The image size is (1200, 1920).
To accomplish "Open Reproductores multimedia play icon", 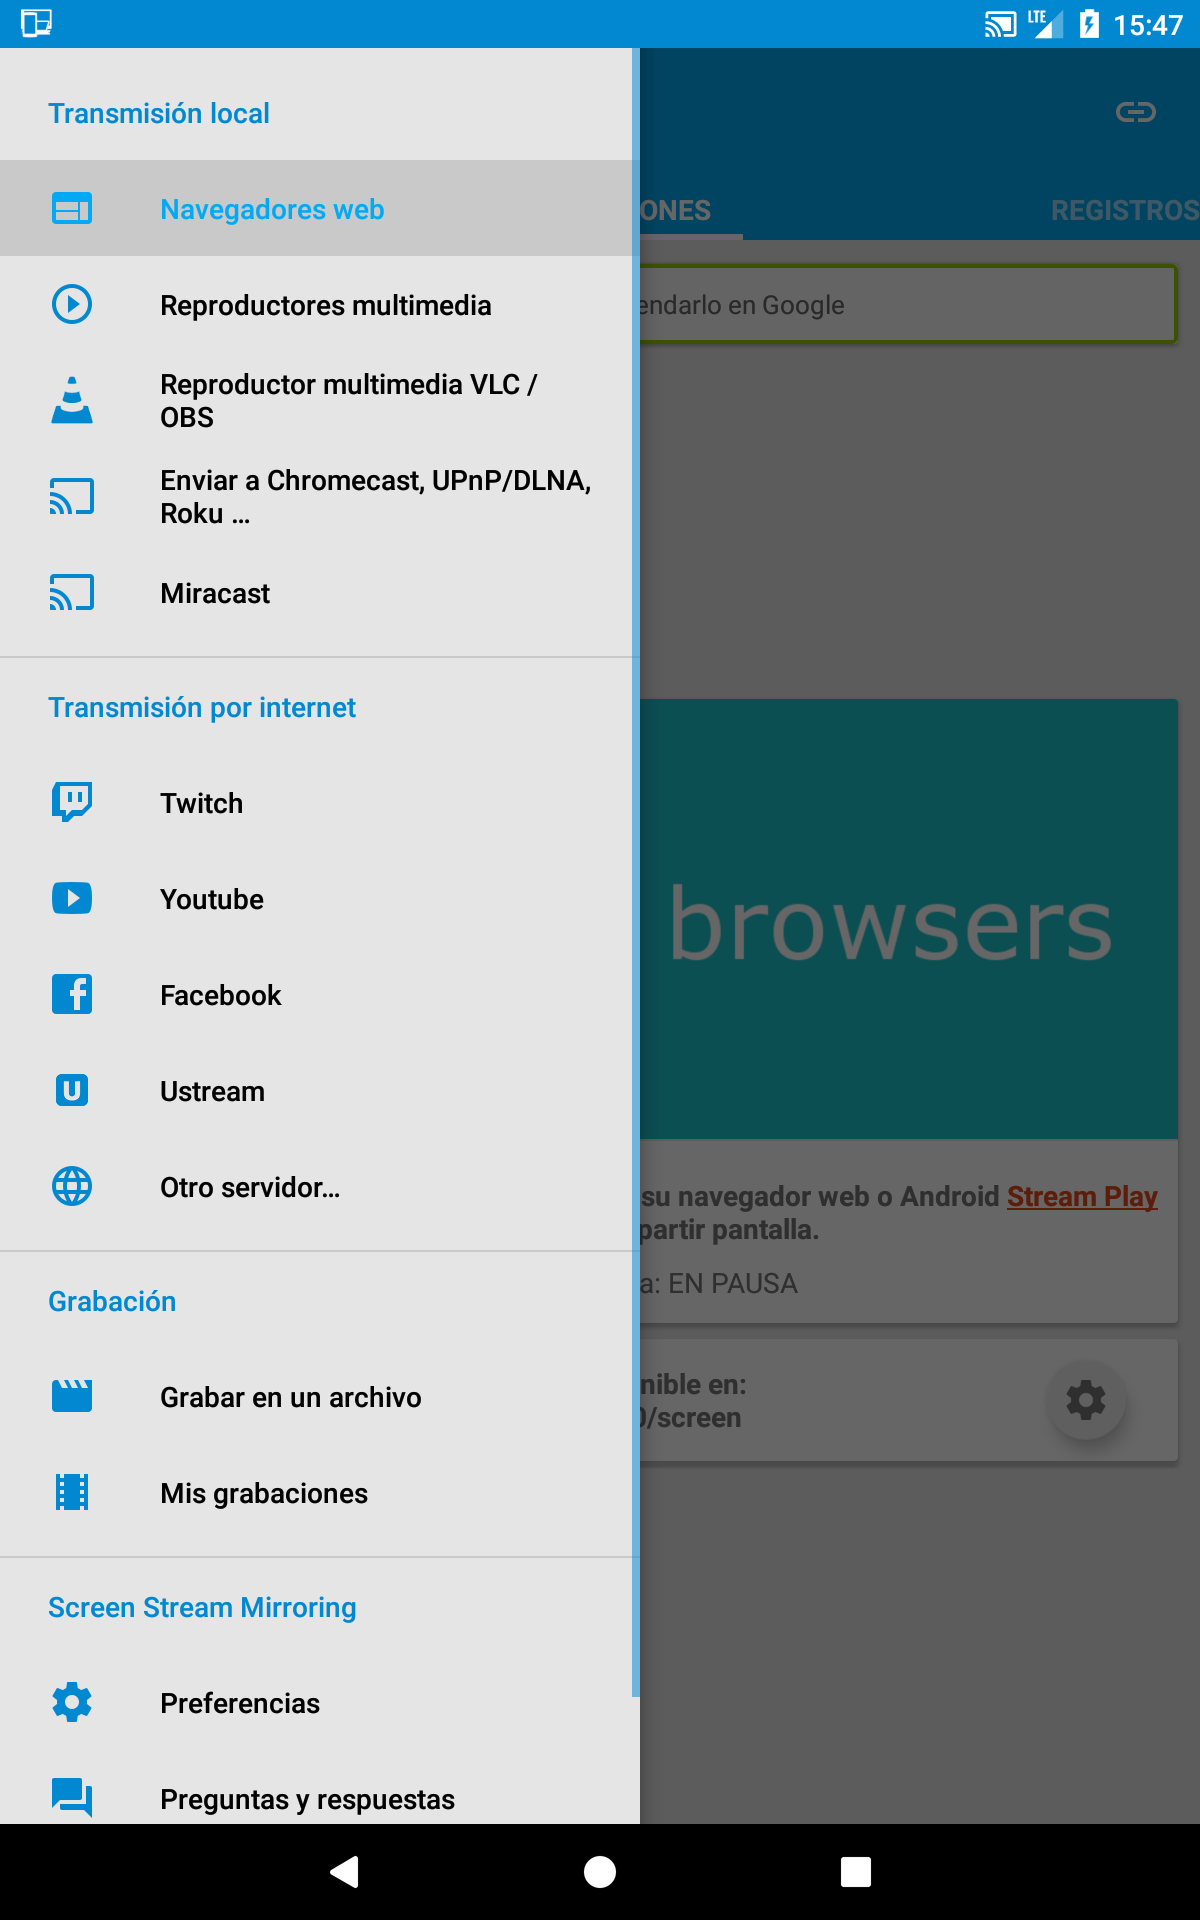I will click(x=72, y=304).
